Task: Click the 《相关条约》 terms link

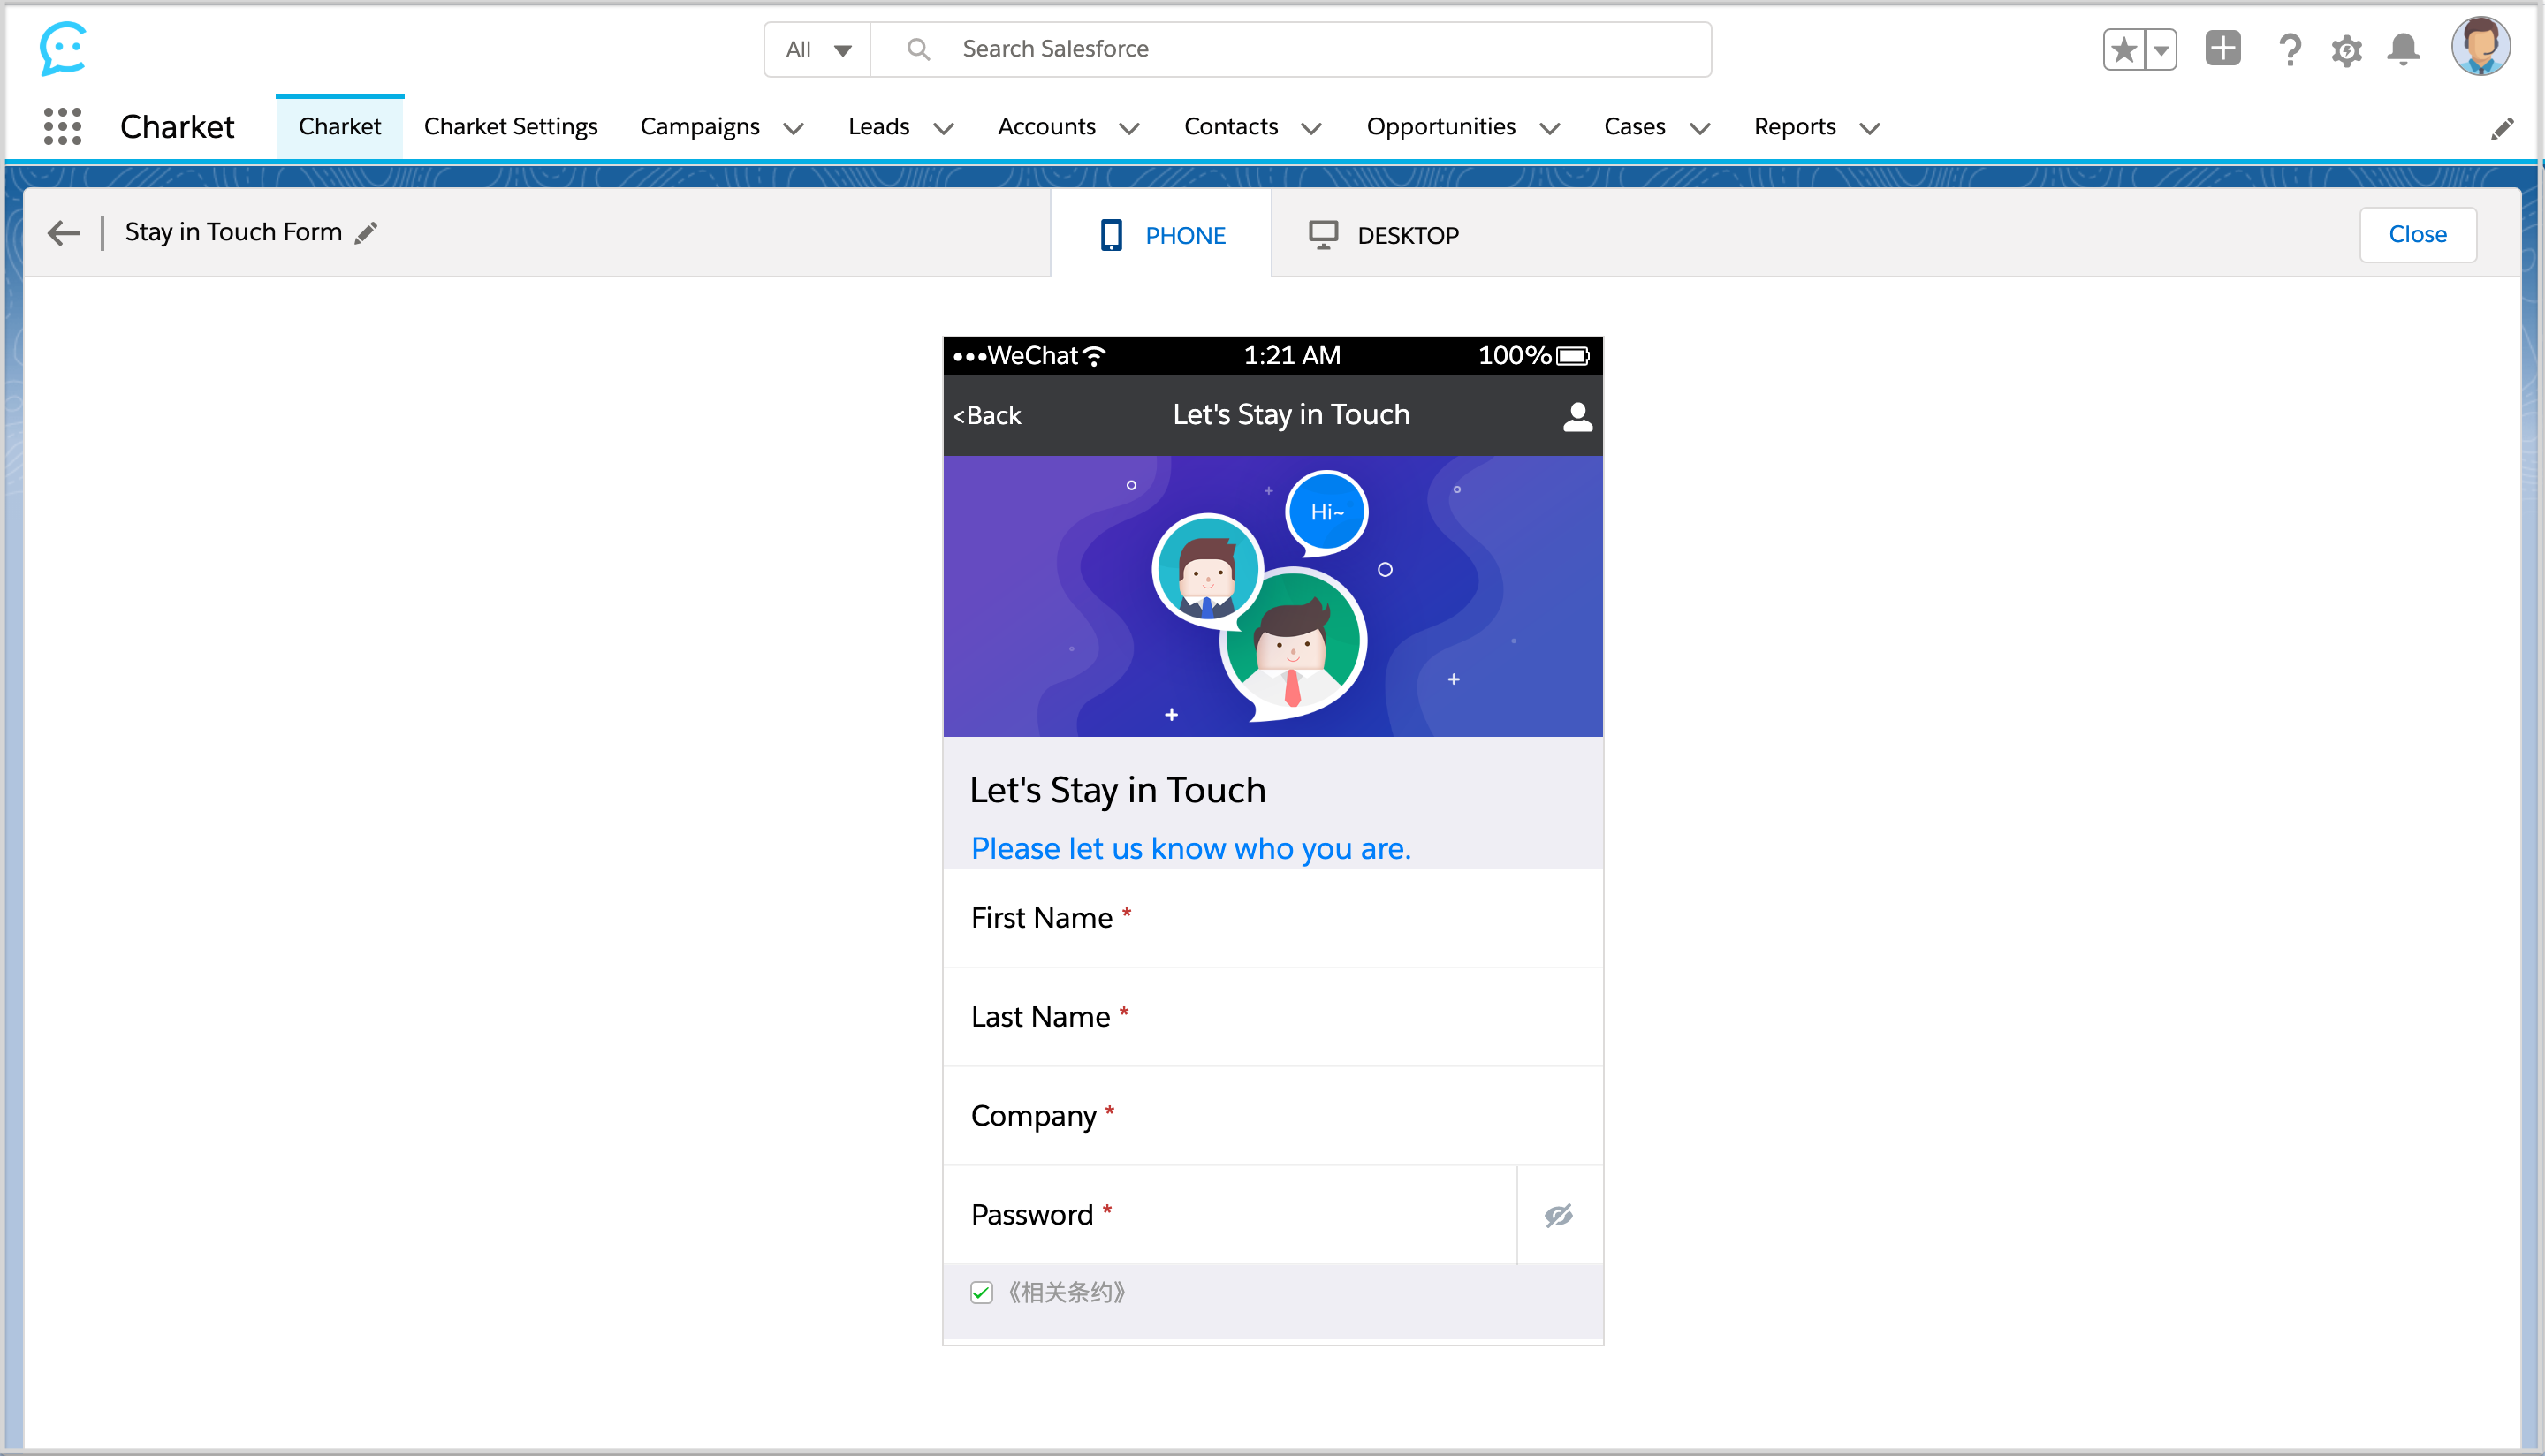Action: point(1066,1292)
